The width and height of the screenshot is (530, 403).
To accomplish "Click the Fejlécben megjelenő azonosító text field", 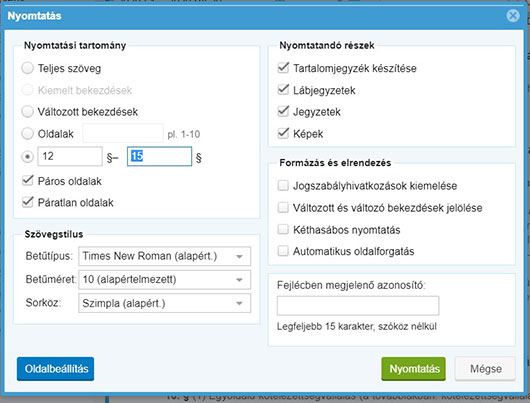I will tap(358, 306).
